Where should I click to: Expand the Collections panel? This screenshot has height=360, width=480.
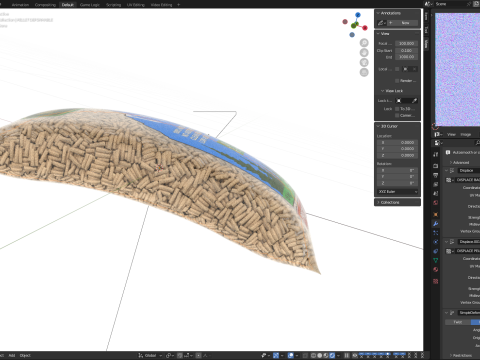point(378,202)
